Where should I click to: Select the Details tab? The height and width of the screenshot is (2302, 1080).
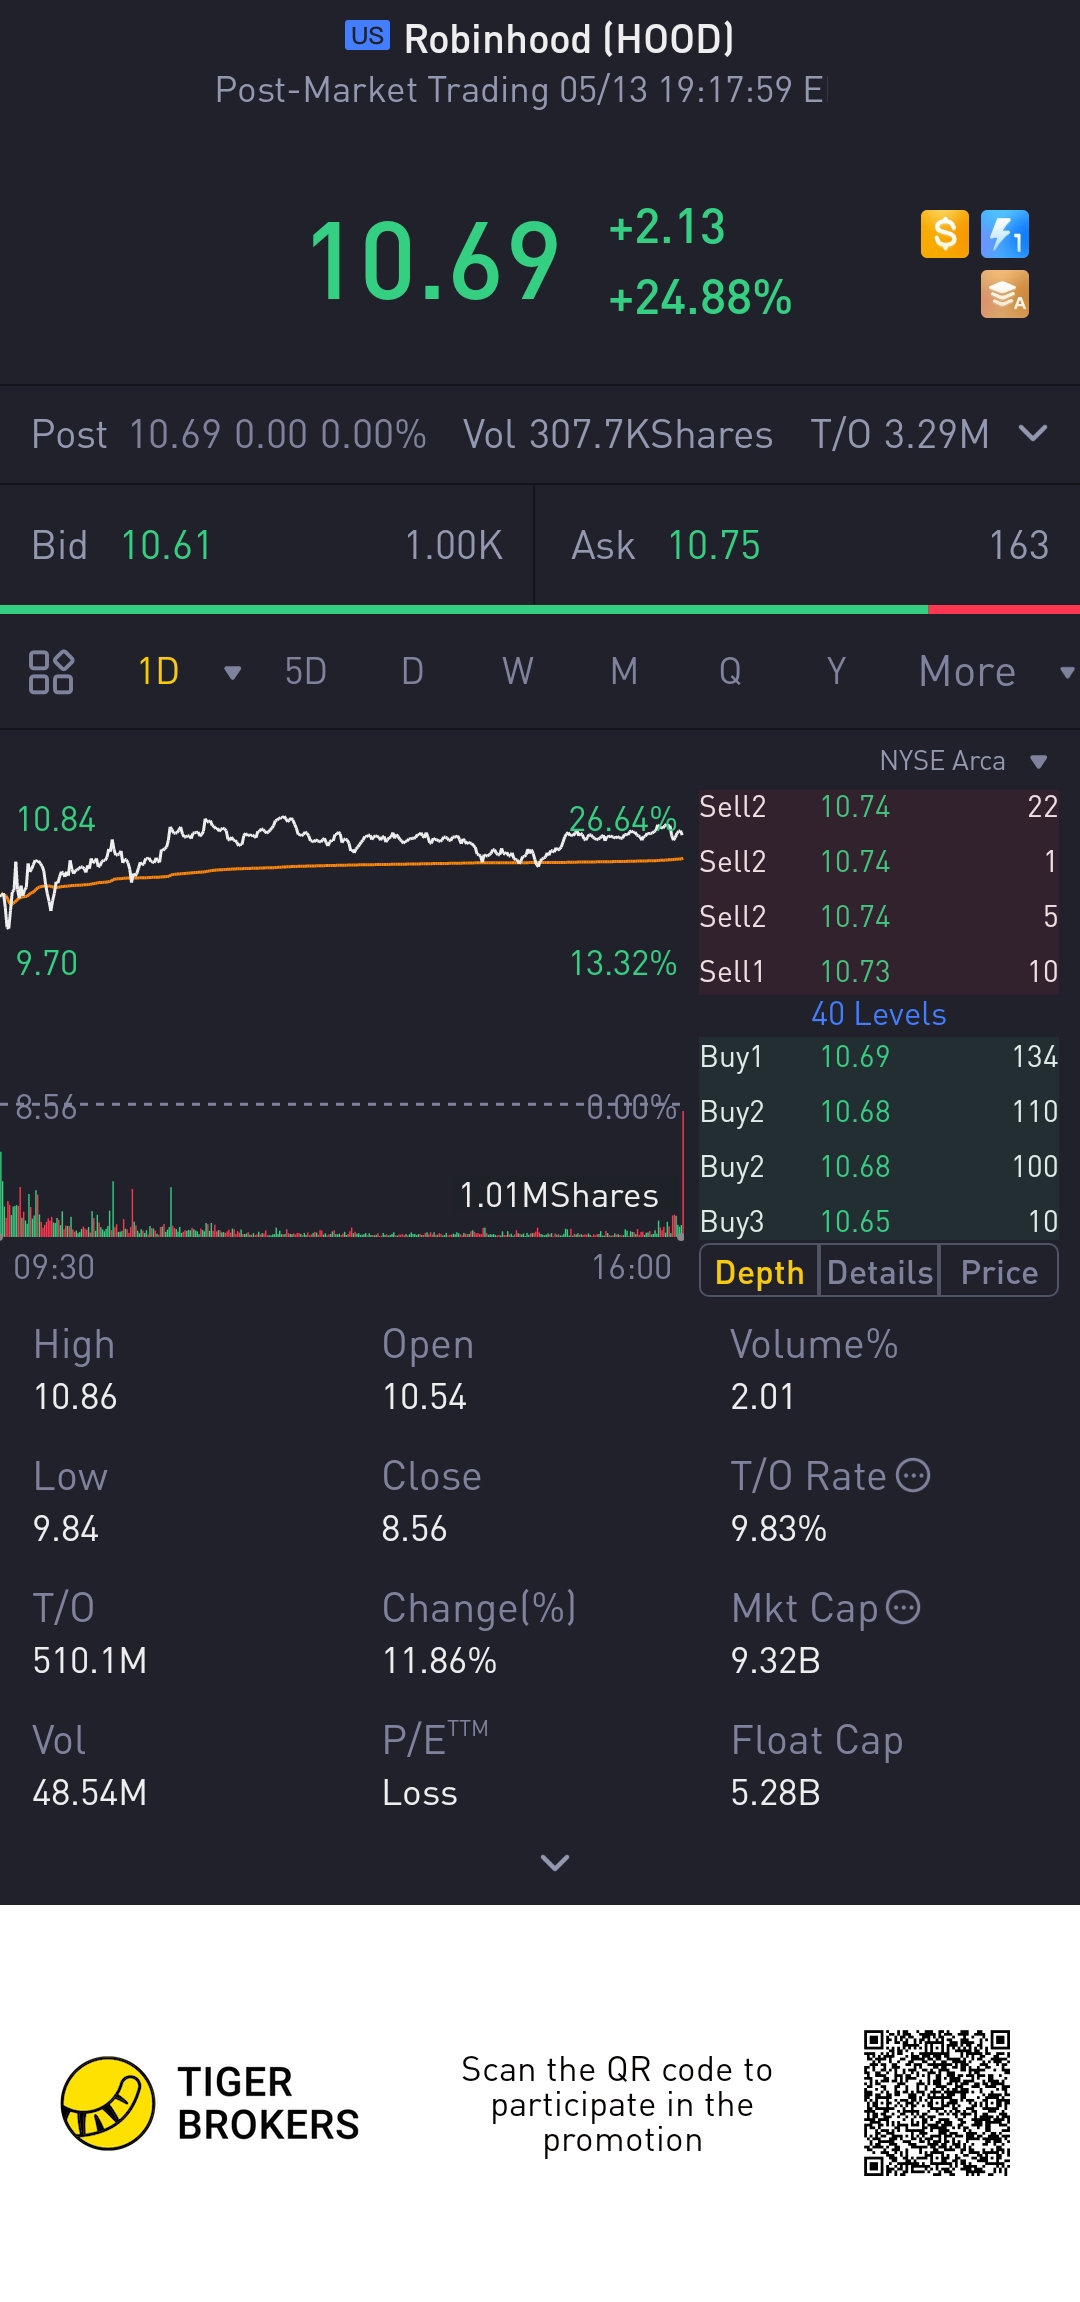point(879,1271)
